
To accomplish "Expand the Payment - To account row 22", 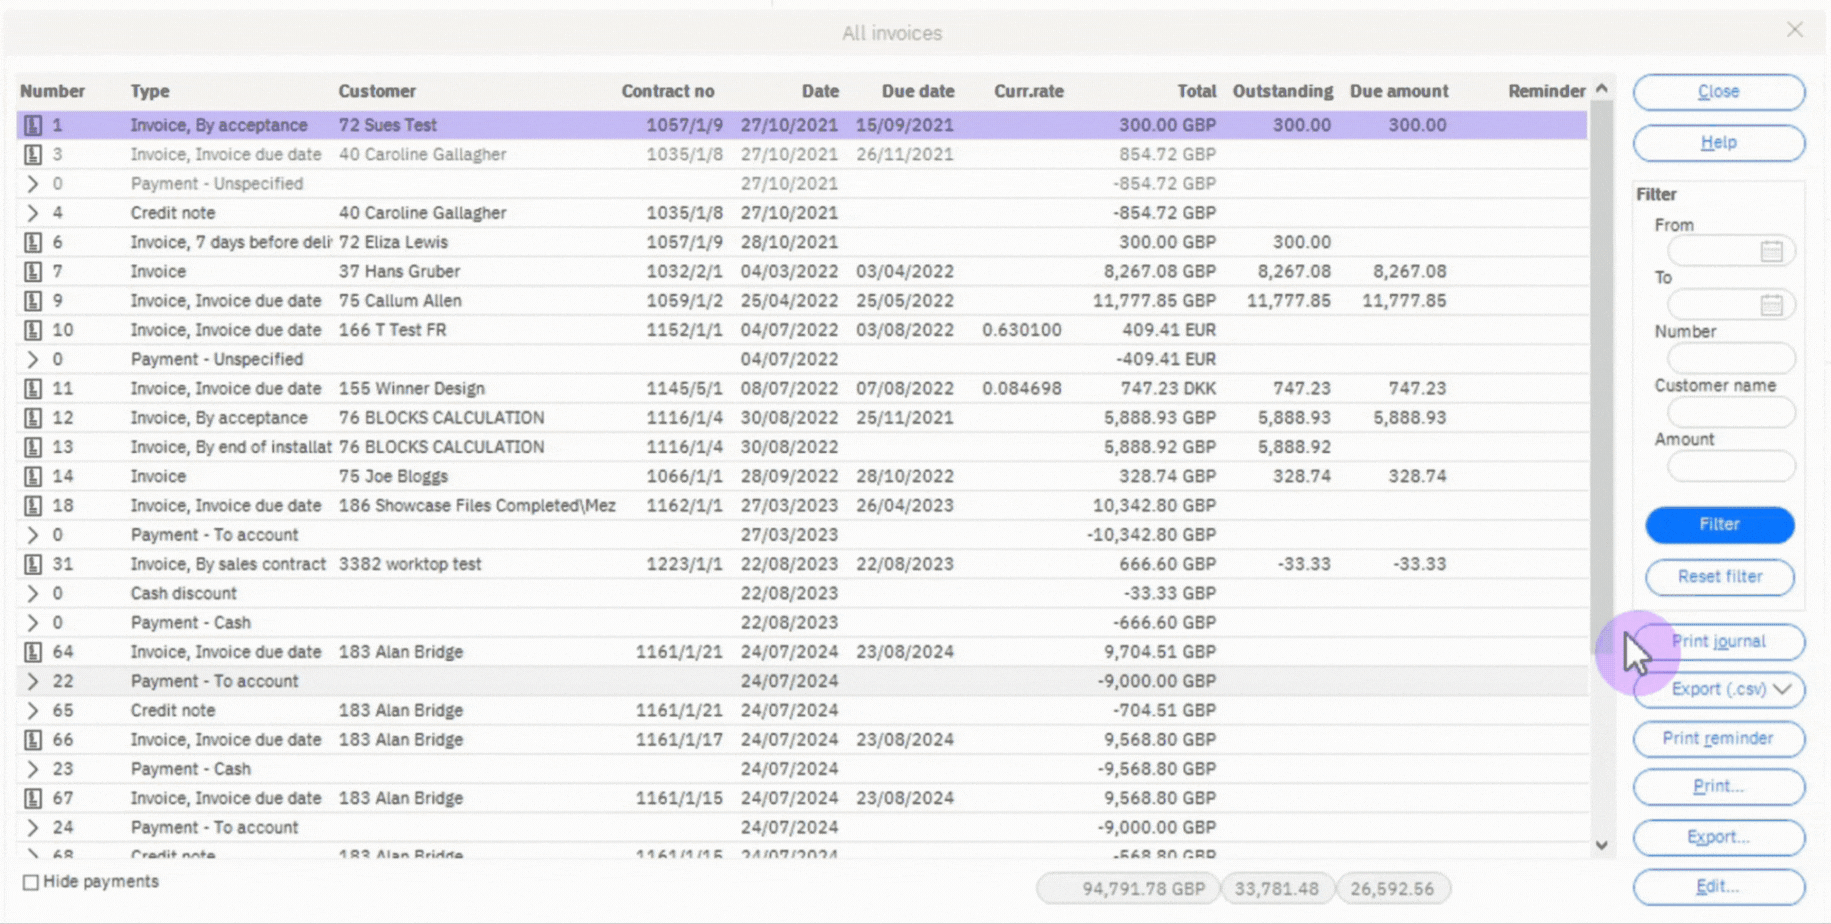I will [31, 681].
